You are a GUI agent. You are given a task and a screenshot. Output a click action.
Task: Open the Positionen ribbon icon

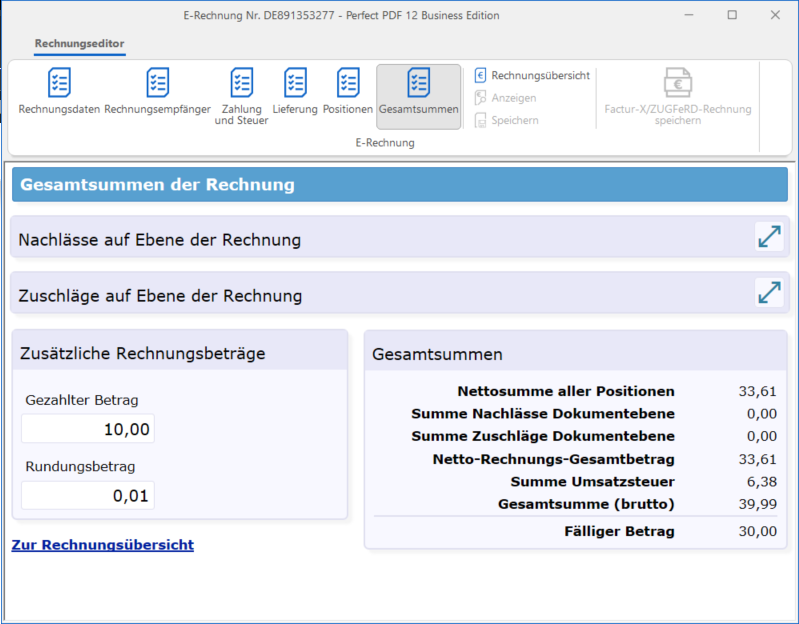[x=347, y=84]
